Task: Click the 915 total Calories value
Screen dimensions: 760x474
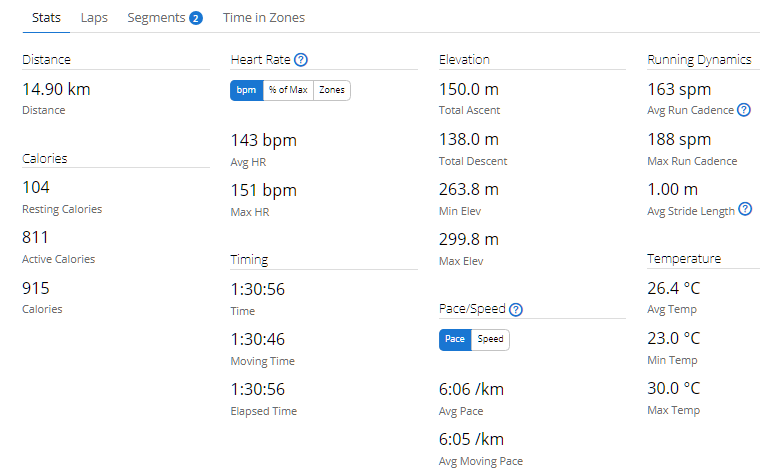Action: (36, 288)
